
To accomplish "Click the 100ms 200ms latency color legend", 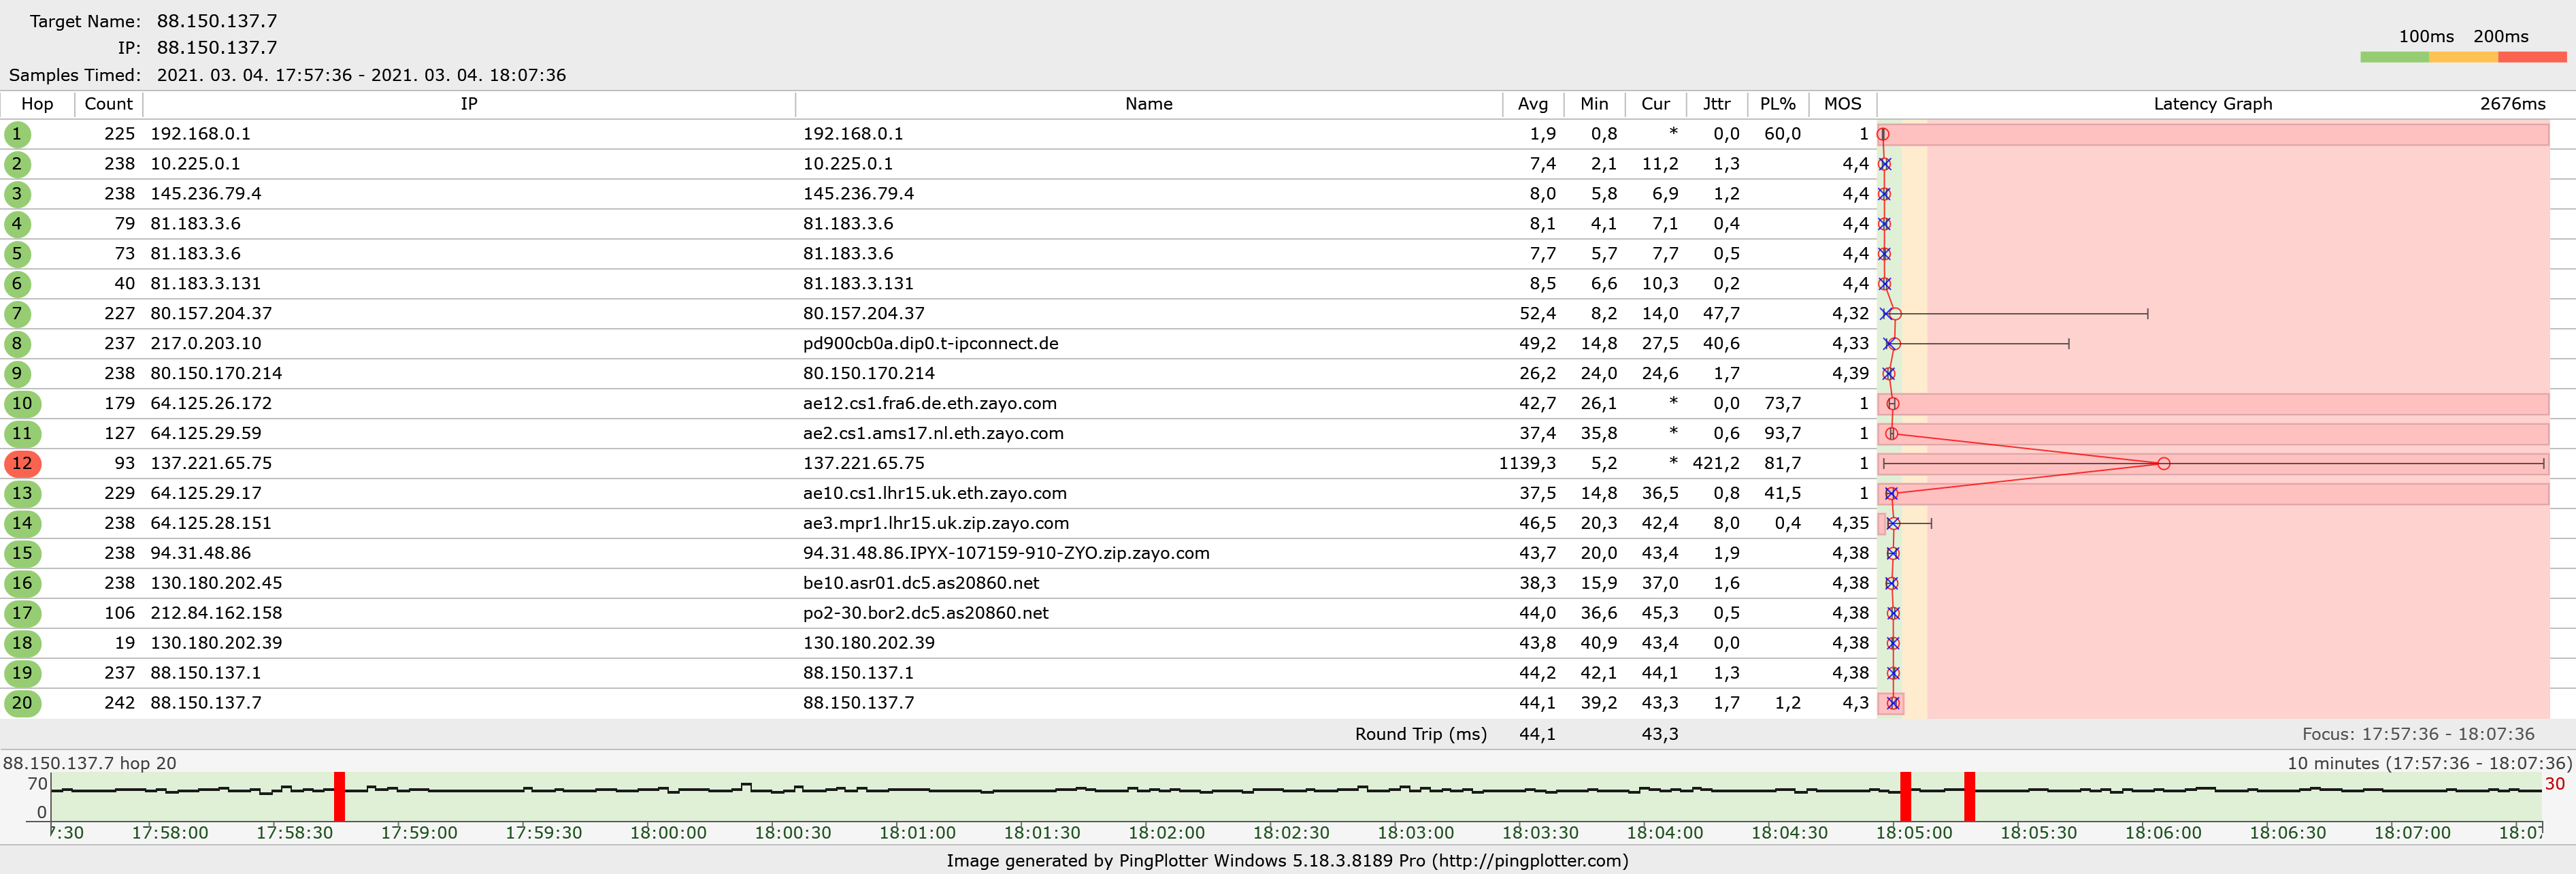I will click(x=2463, y=57).
